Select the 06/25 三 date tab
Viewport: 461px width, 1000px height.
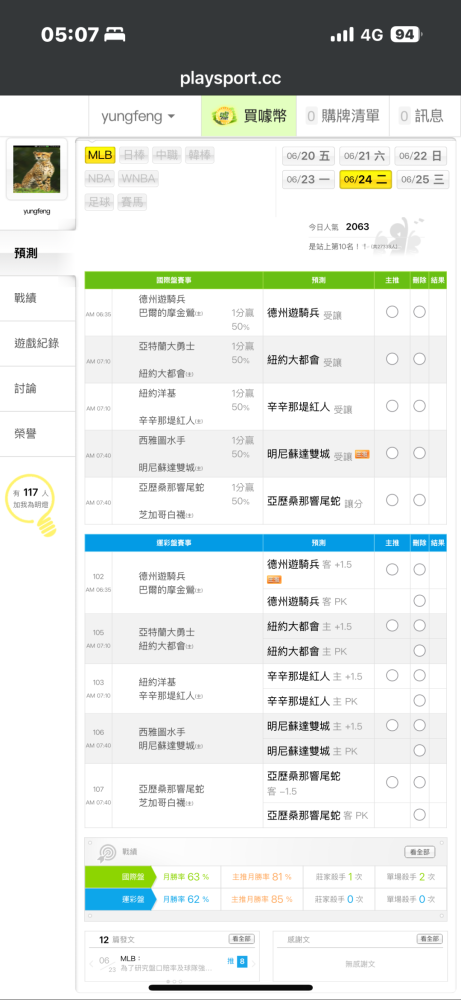pos(421,180)
